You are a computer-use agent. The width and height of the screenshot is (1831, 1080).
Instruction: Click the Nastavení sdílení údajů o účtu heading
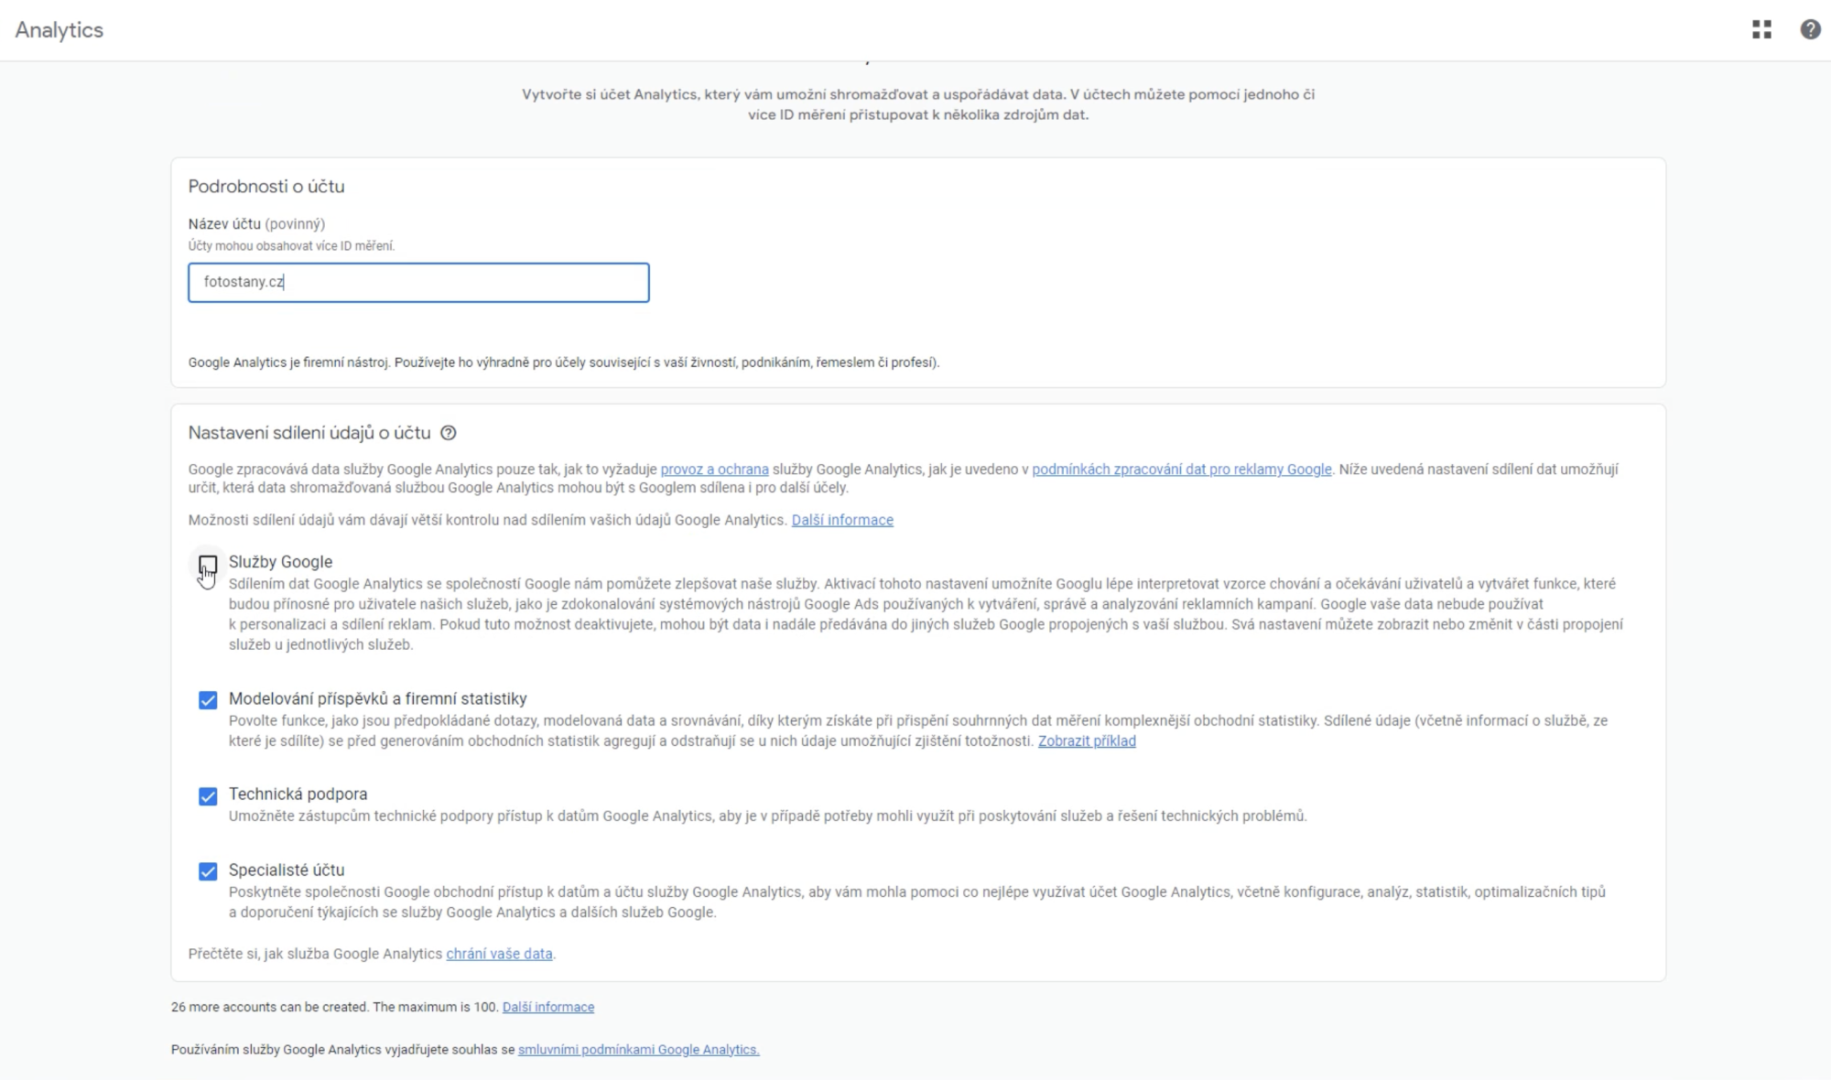[x=309, y=433]
